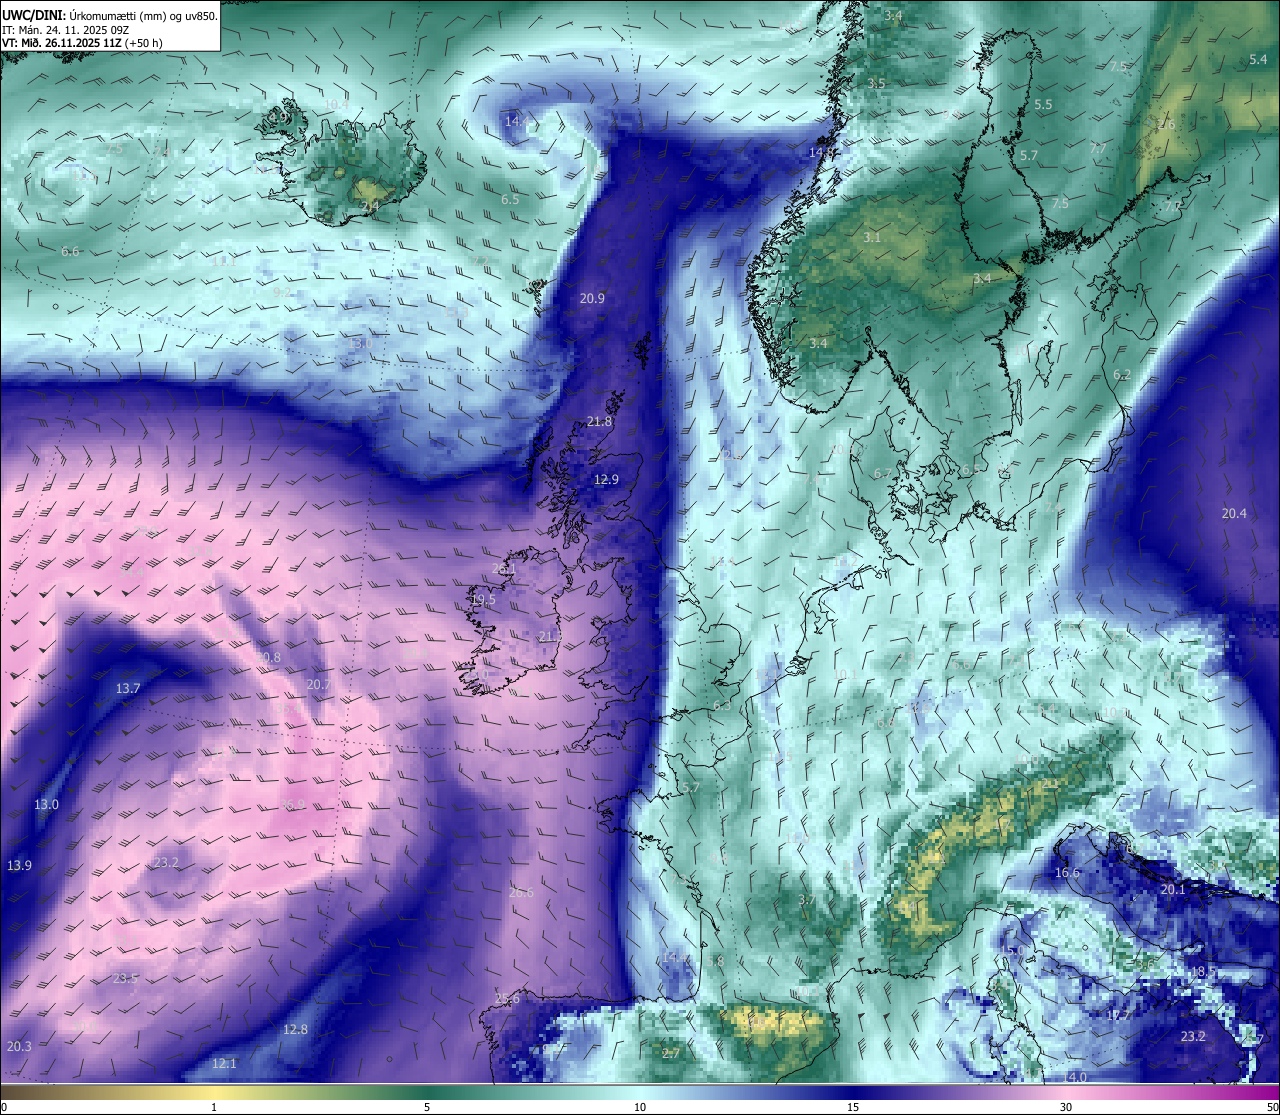1280x1115 pixels.
Task: Click the 25.6 value near northwest Spain
Action: 507,1000
